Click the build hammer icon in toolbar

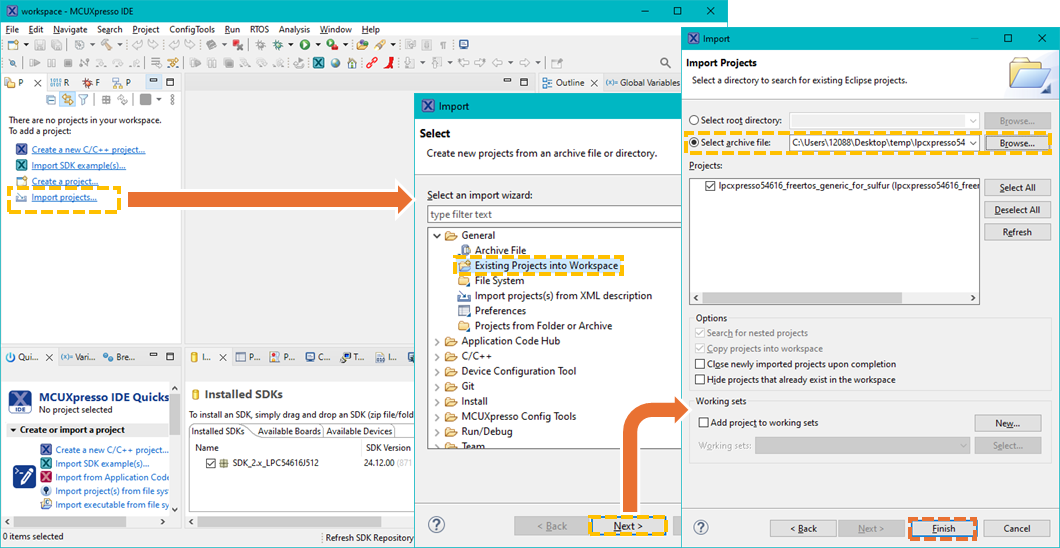105,45
